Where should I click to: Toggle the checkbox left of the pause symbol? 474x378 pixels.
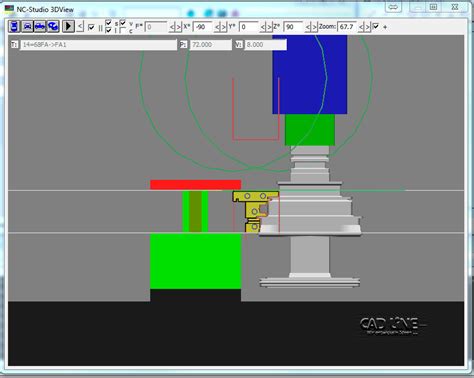(91, 27)
